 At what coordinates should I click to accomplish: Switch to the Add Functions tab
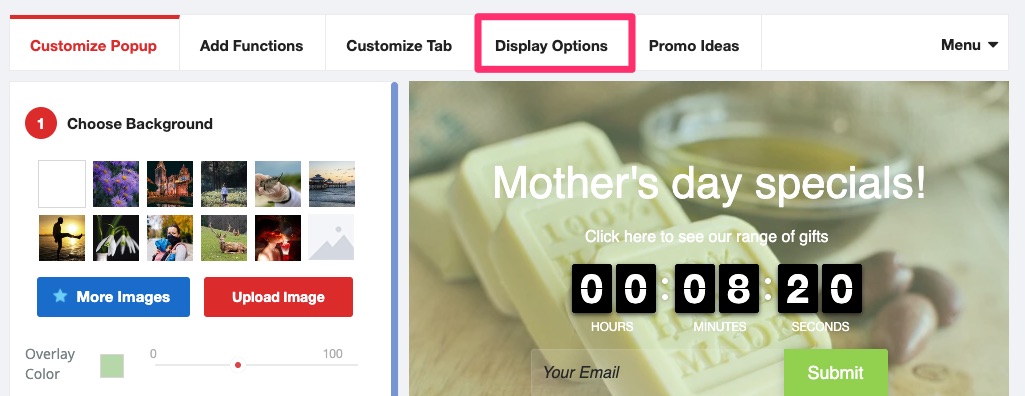coord(252,46)
